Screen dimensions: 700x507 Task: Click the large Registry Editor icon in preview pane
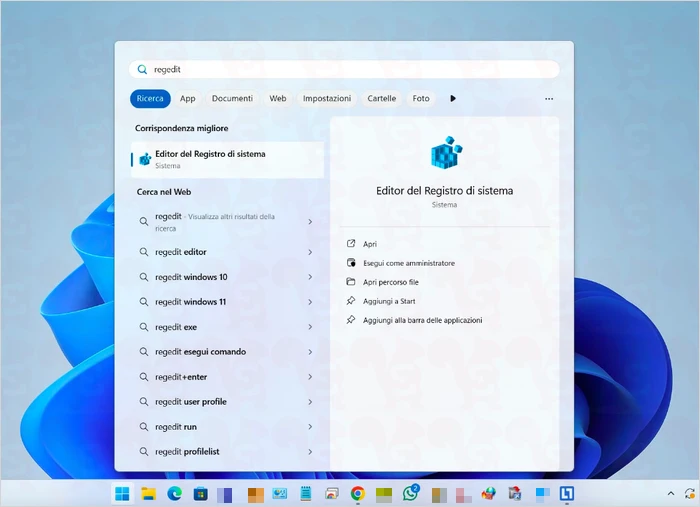[x=444, y=155]
